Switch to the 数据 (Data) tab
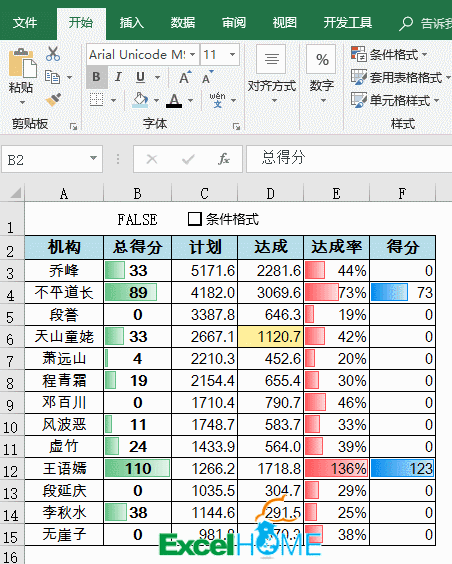The width and height of the screenshot is (452, 564). tap(183, 23)
